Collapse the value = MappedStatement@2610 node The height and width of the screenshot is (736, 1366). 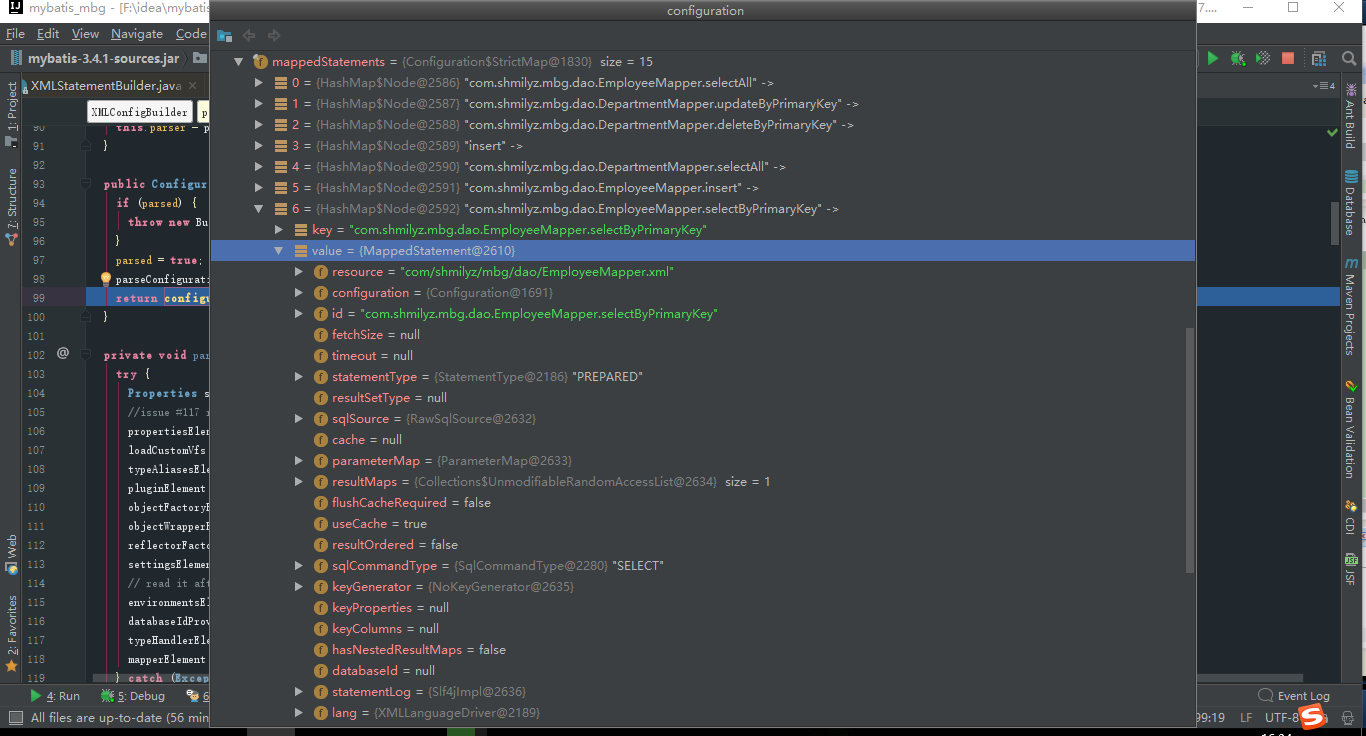[x=278, y=250]
